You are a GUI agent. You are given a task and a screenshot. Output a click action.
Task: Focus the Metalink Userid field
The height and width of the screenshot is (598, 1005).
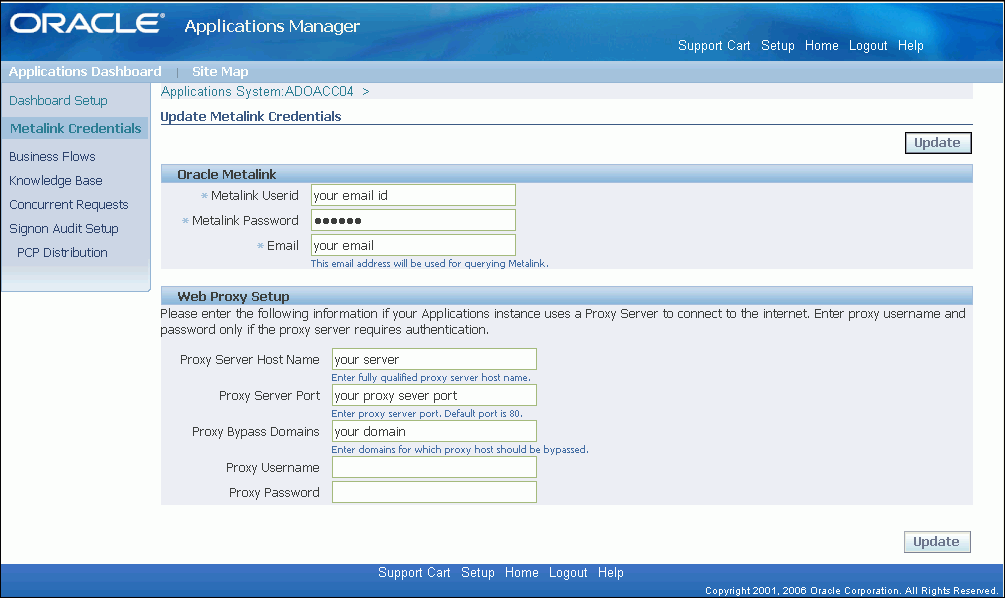[413, 195]
